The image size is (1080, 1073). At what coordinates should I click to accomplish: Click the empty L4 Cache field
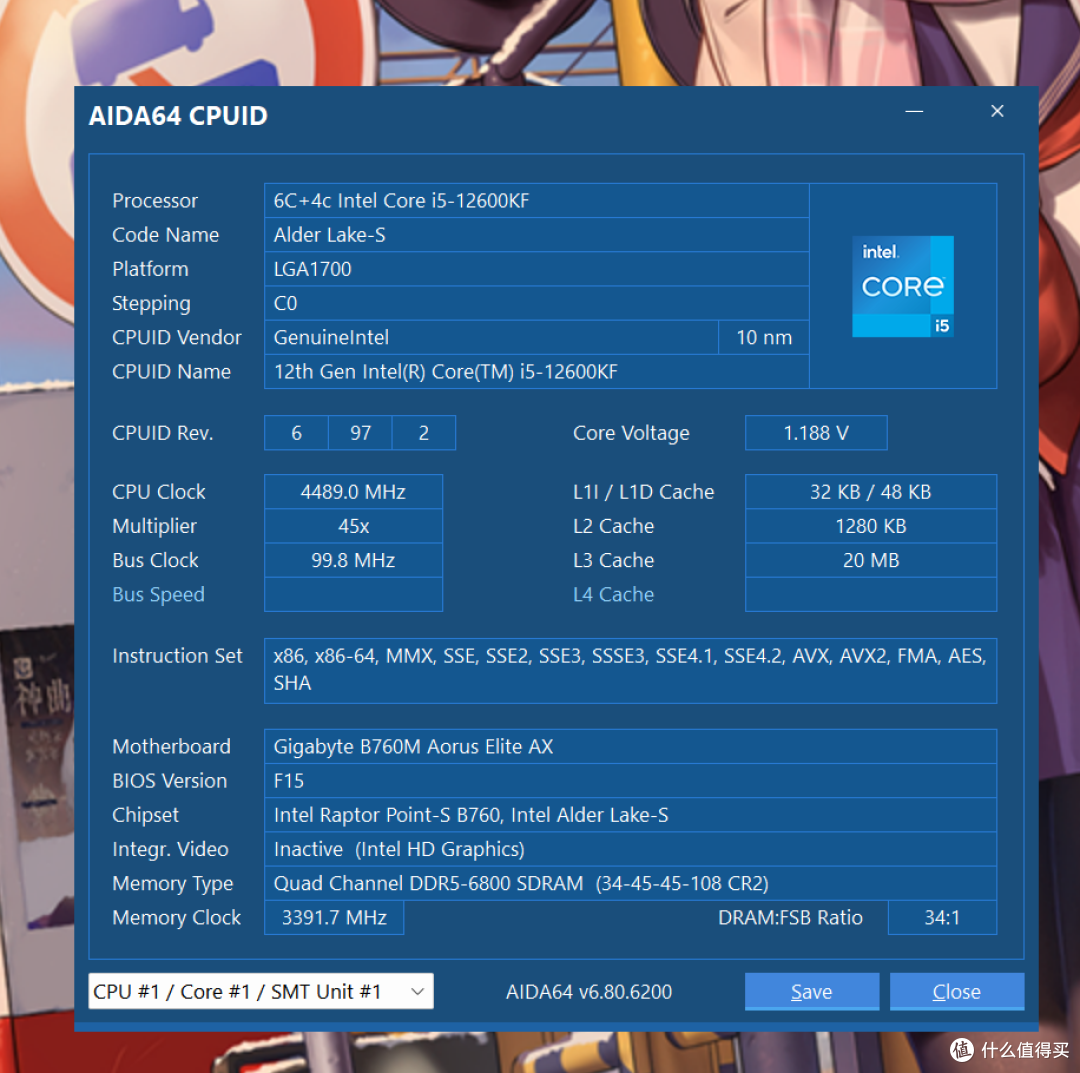click(871, 594)
